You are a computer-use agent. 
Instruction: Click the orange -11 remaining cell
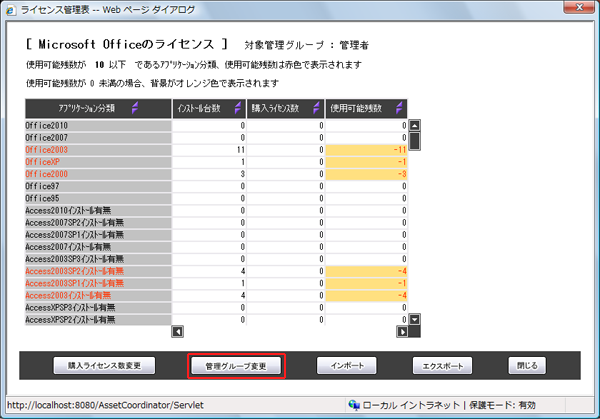point(366,150)
